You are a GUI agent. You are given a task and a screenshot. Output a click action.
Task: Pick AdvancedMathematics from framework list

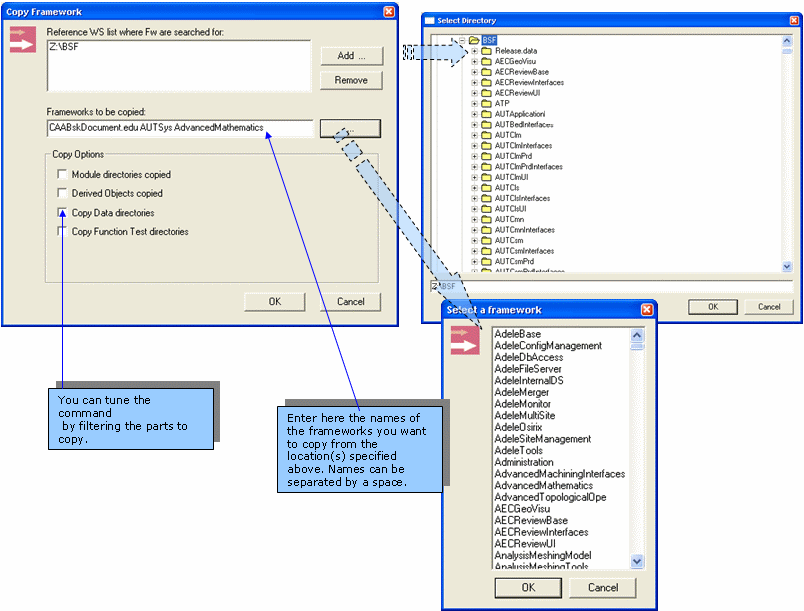click(x=544, y=485)
